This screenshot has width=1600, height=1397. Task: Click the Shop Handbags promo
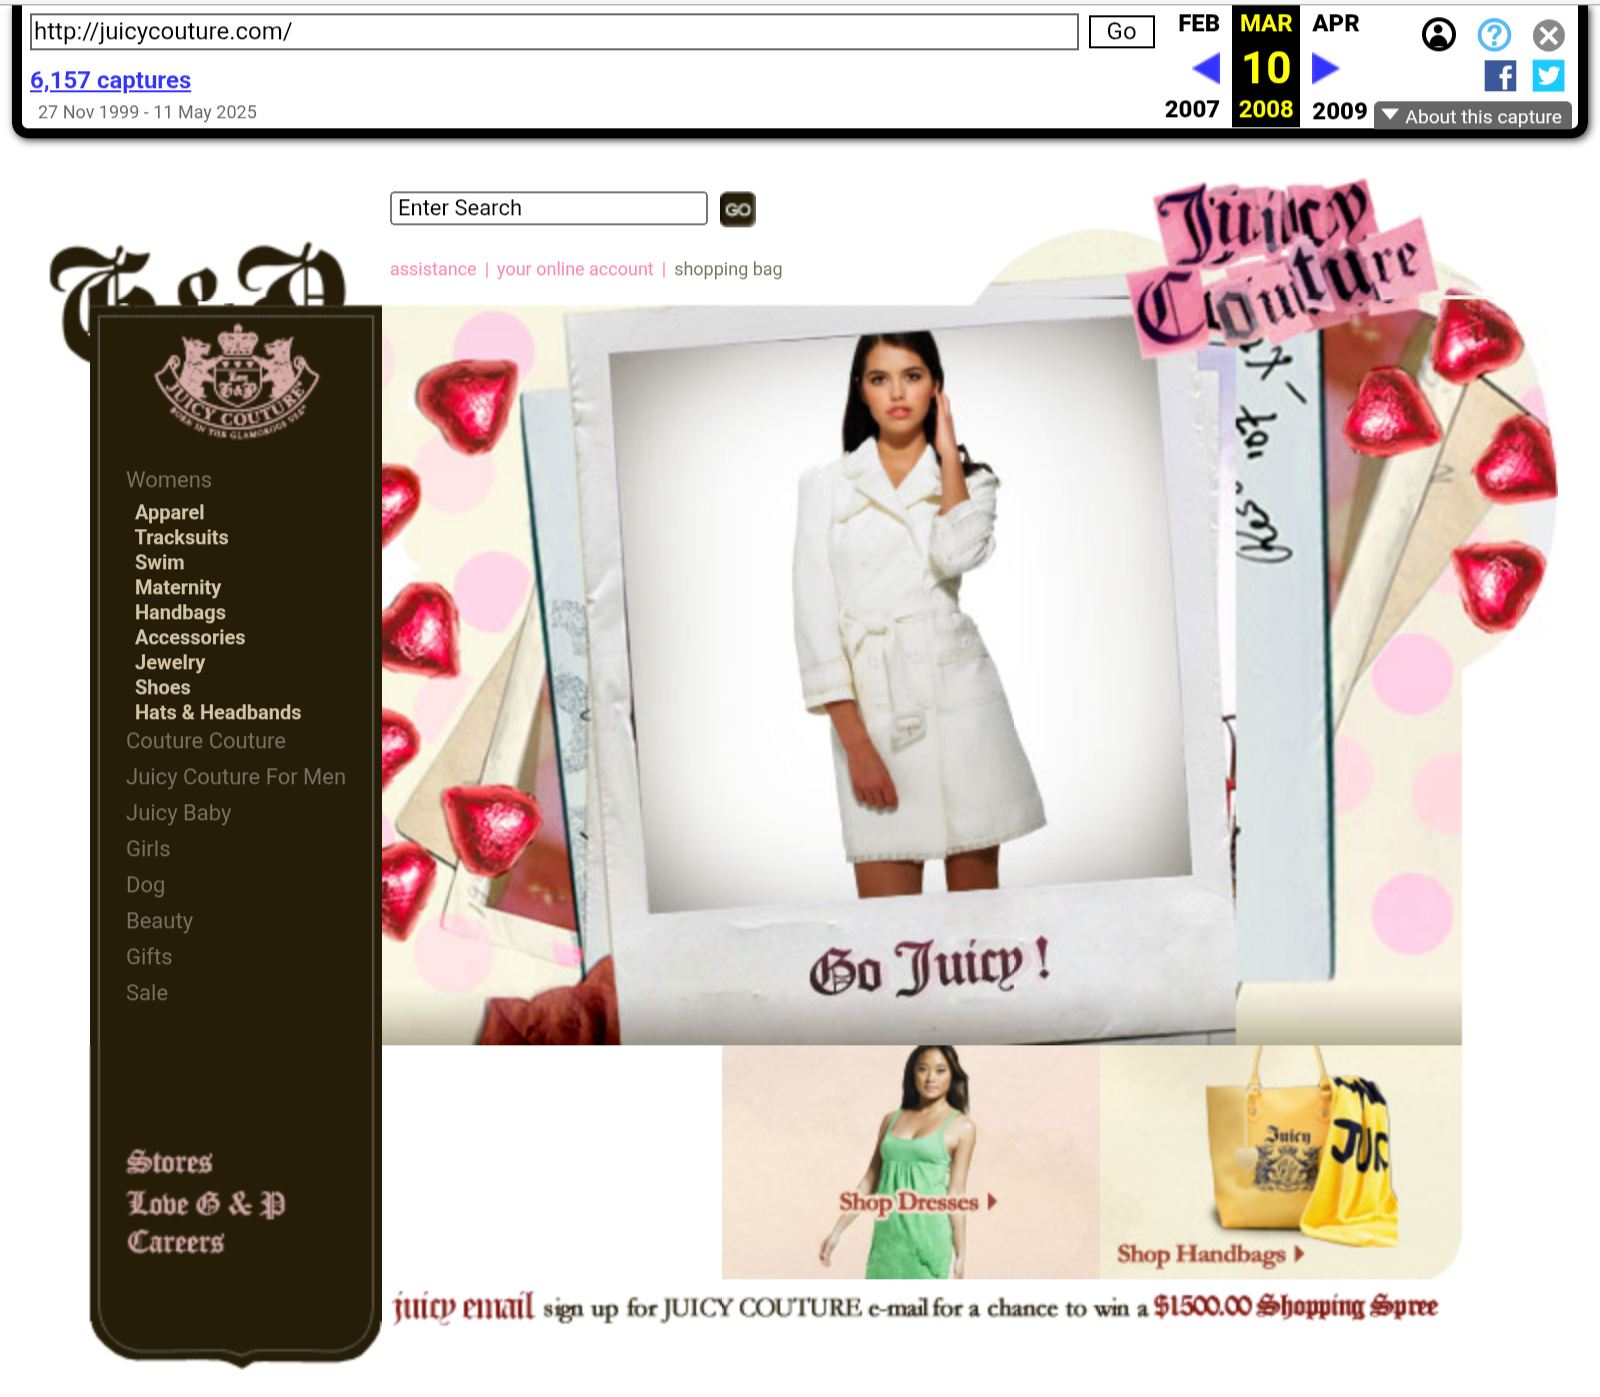click(1281, 1162)
